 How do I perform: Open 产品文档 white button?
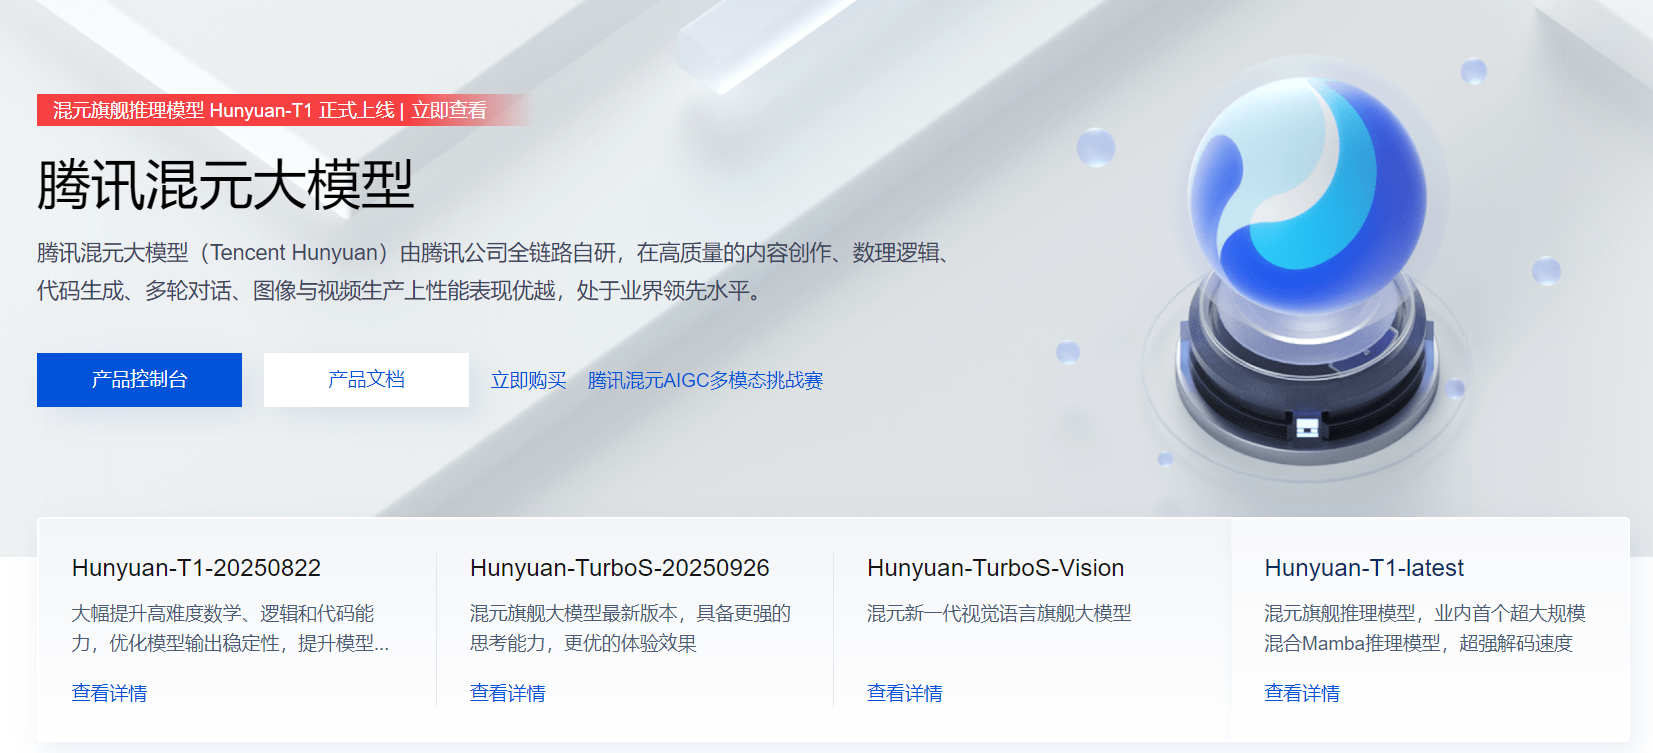366,380
